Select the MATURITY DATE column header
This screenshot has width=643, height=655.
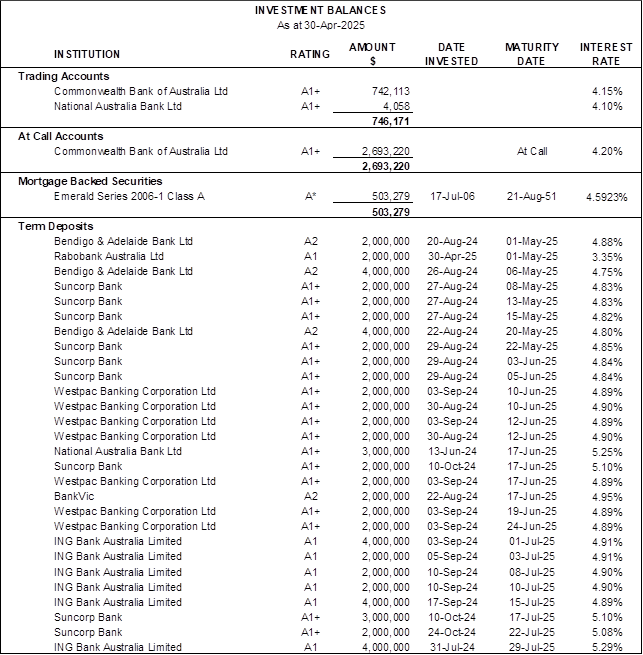coord(532,54)
